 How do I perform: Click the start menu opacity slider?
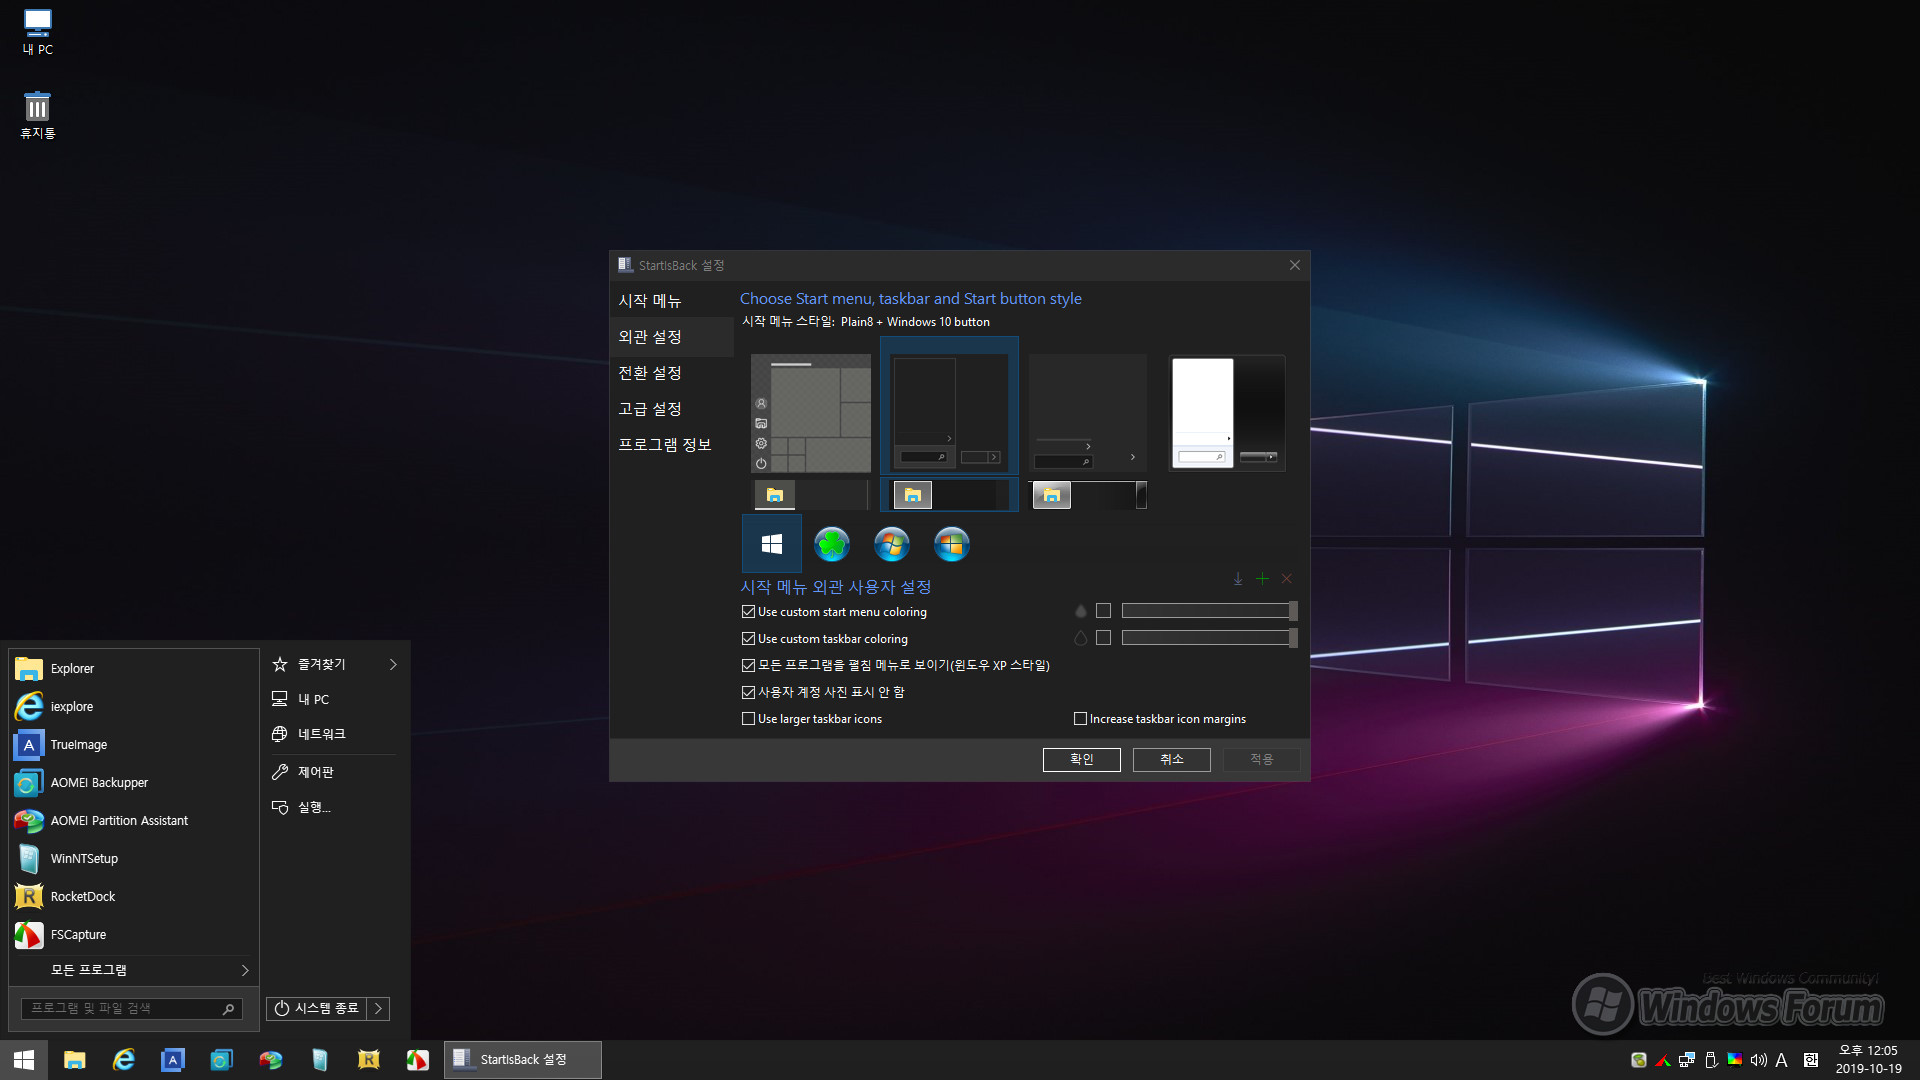click(x=1209, y=611)
